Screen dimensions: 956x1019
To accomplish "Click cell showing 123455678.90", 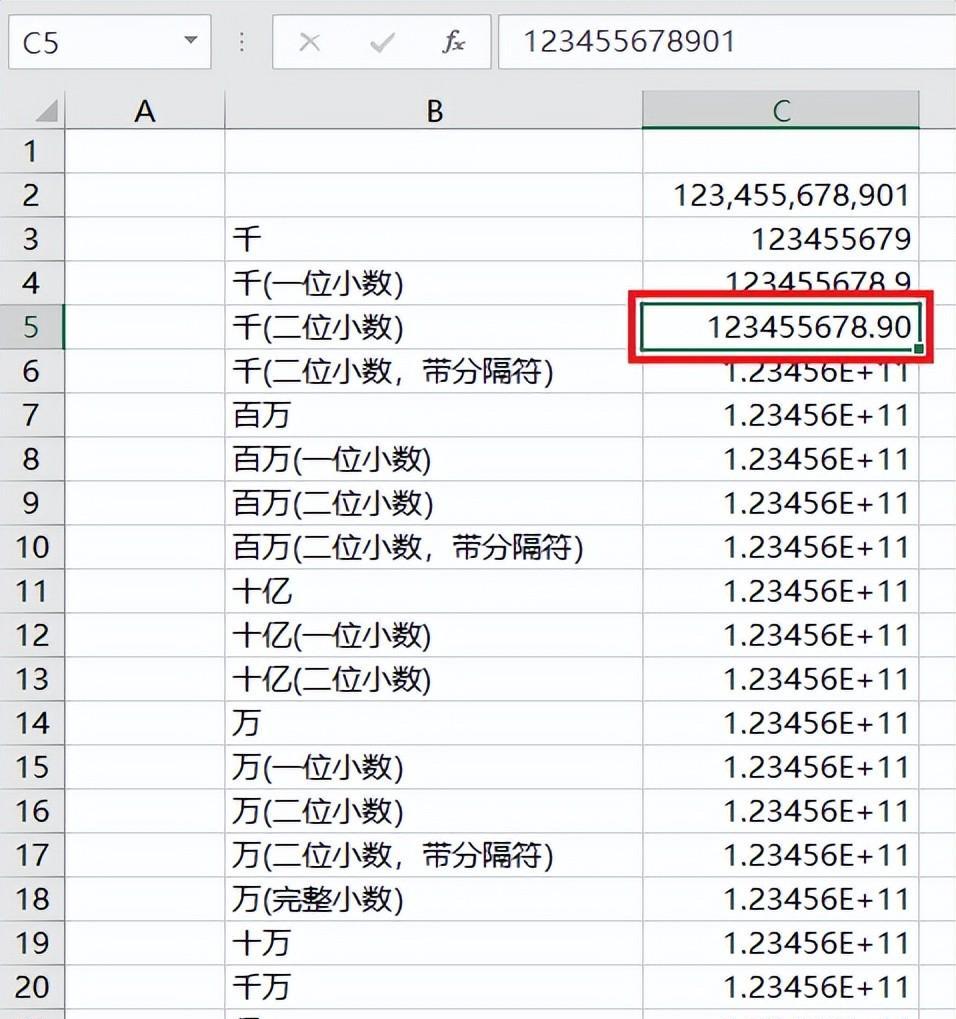I will 781,327.
